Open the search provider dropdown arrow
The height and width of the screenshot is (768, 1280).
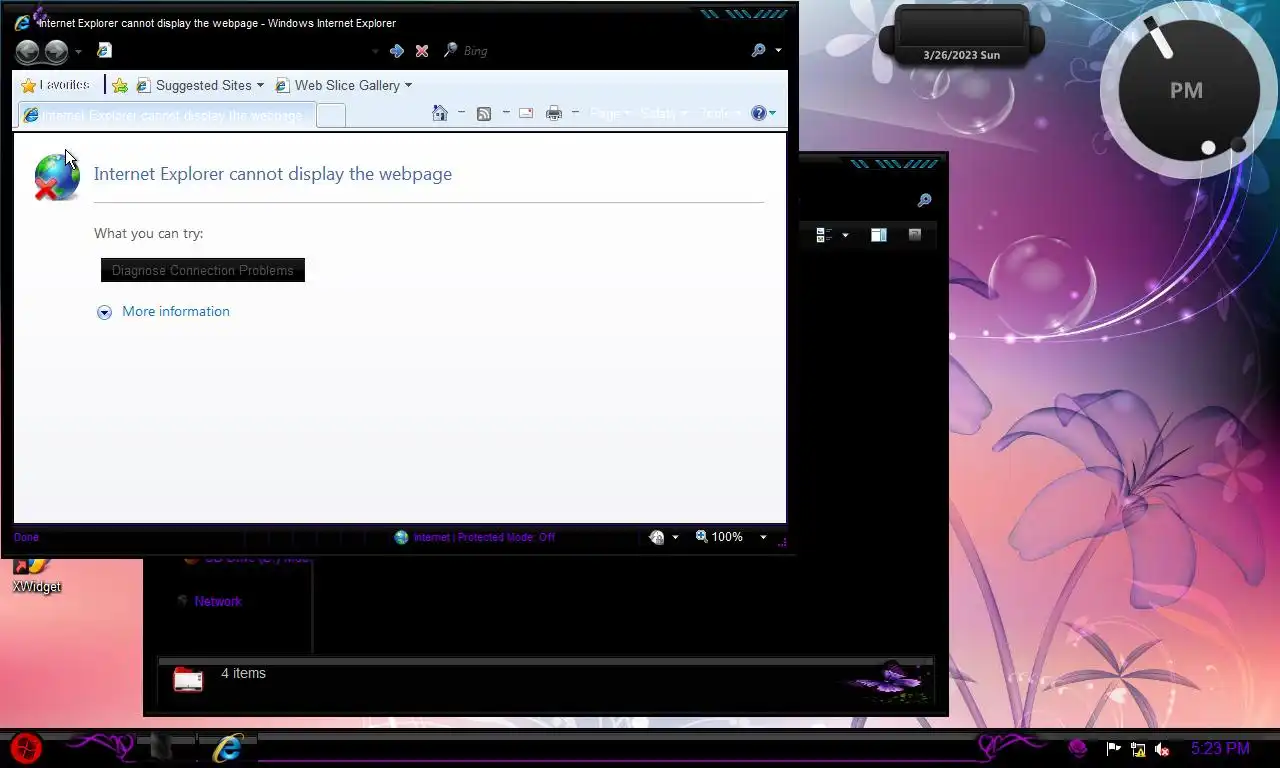pos(778,51)
